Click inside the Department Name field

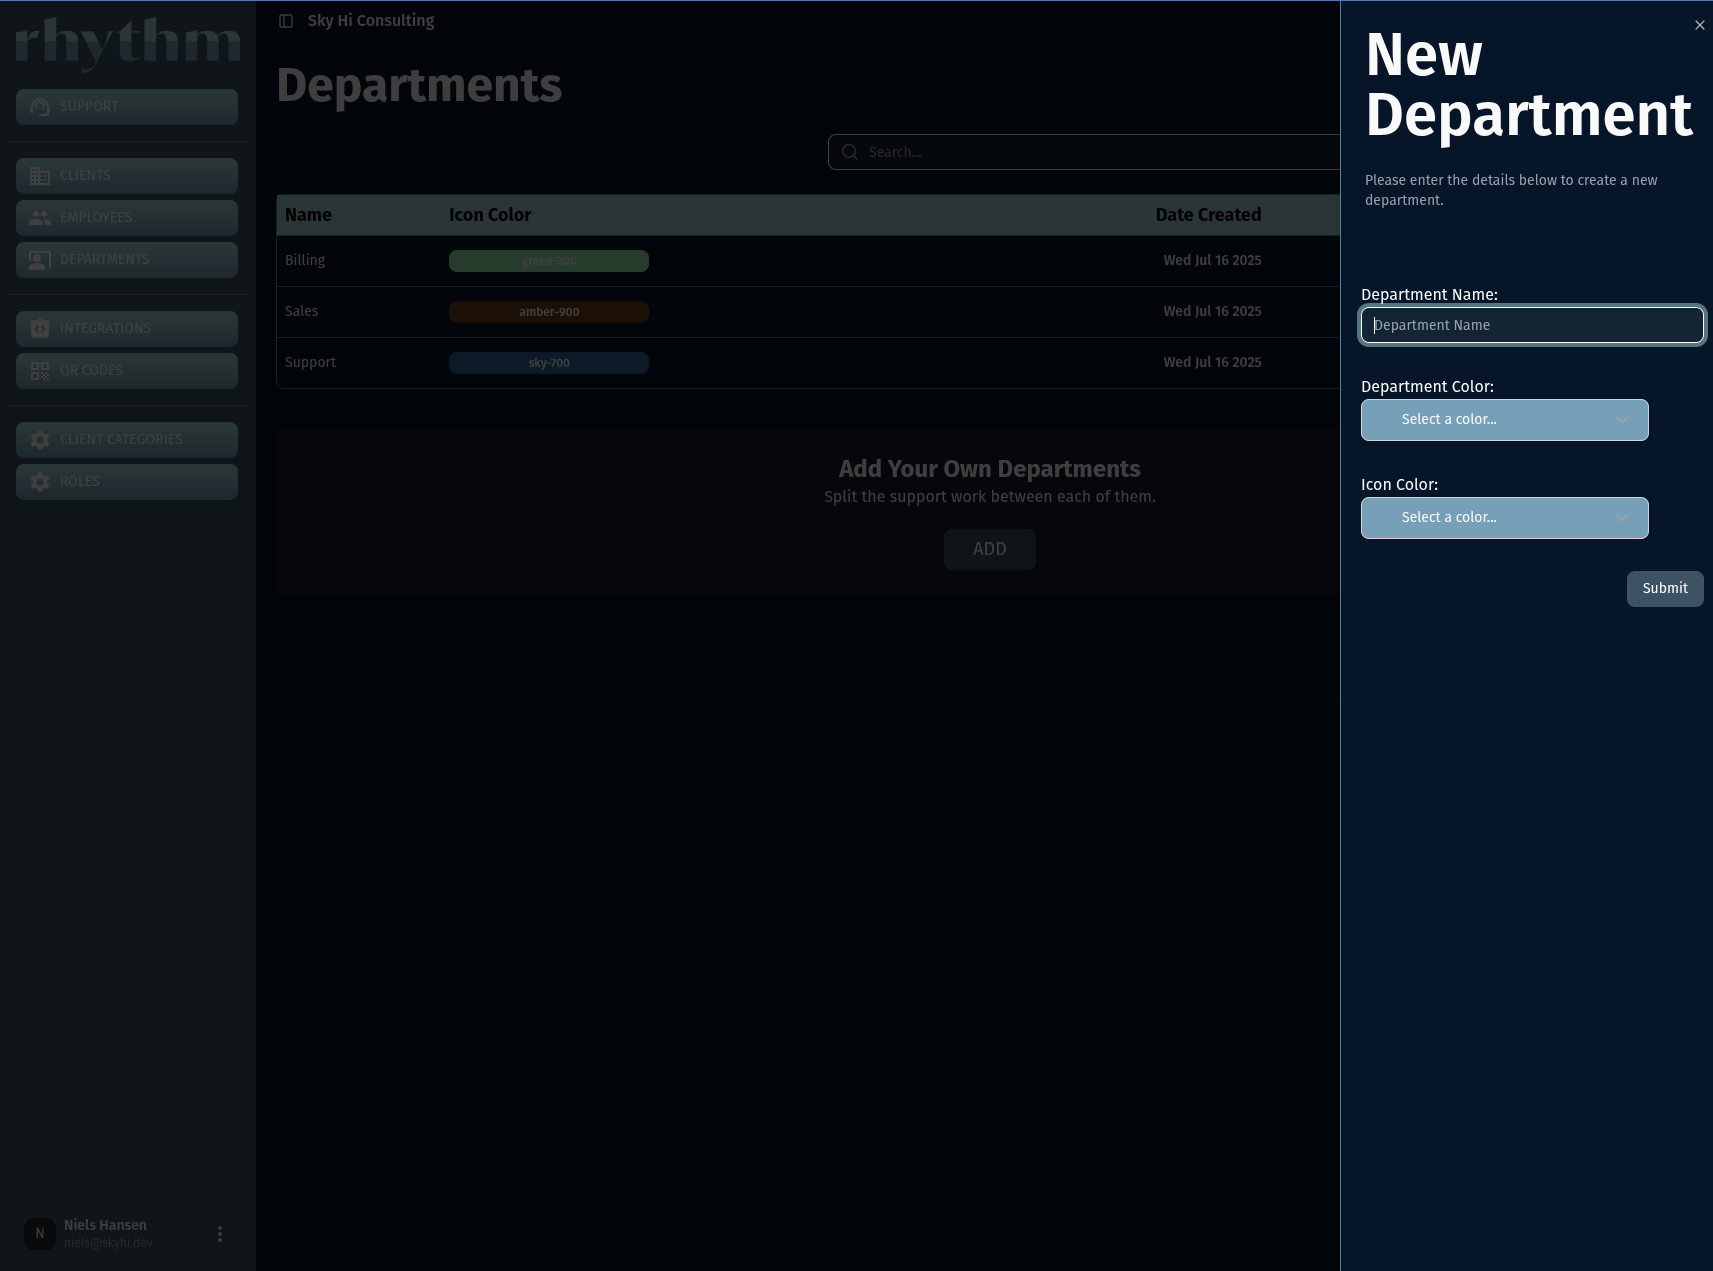(x=1531, y=325)
